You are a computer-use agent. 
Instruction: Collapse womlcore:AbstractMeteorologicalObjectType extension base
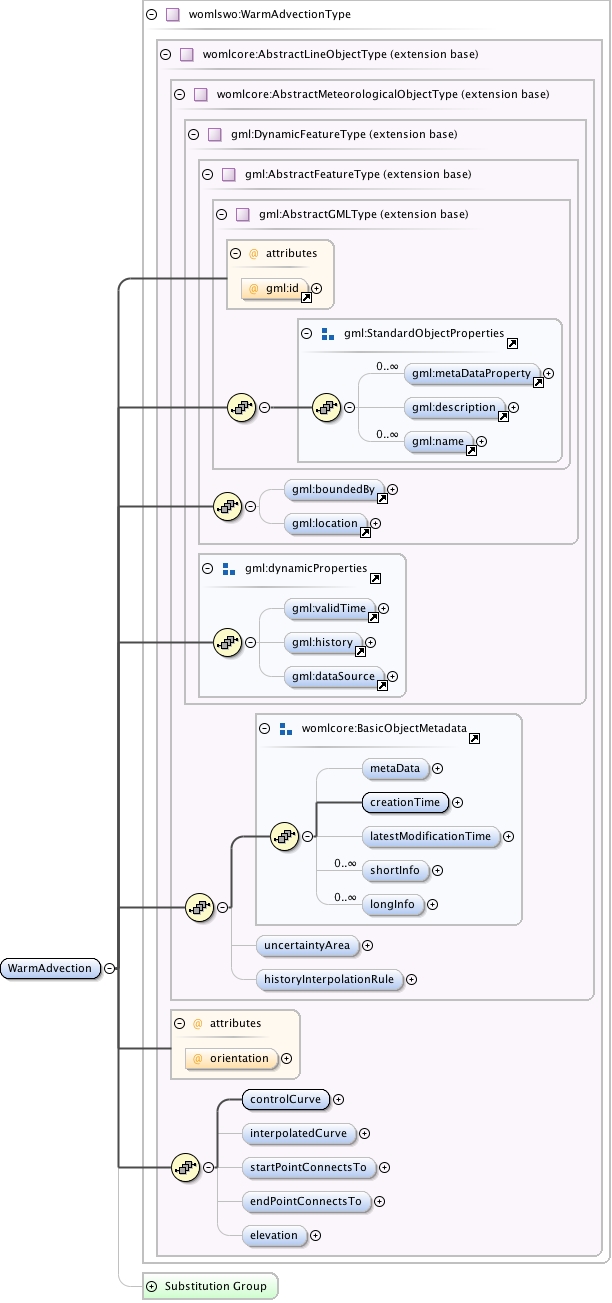point(179,94)
